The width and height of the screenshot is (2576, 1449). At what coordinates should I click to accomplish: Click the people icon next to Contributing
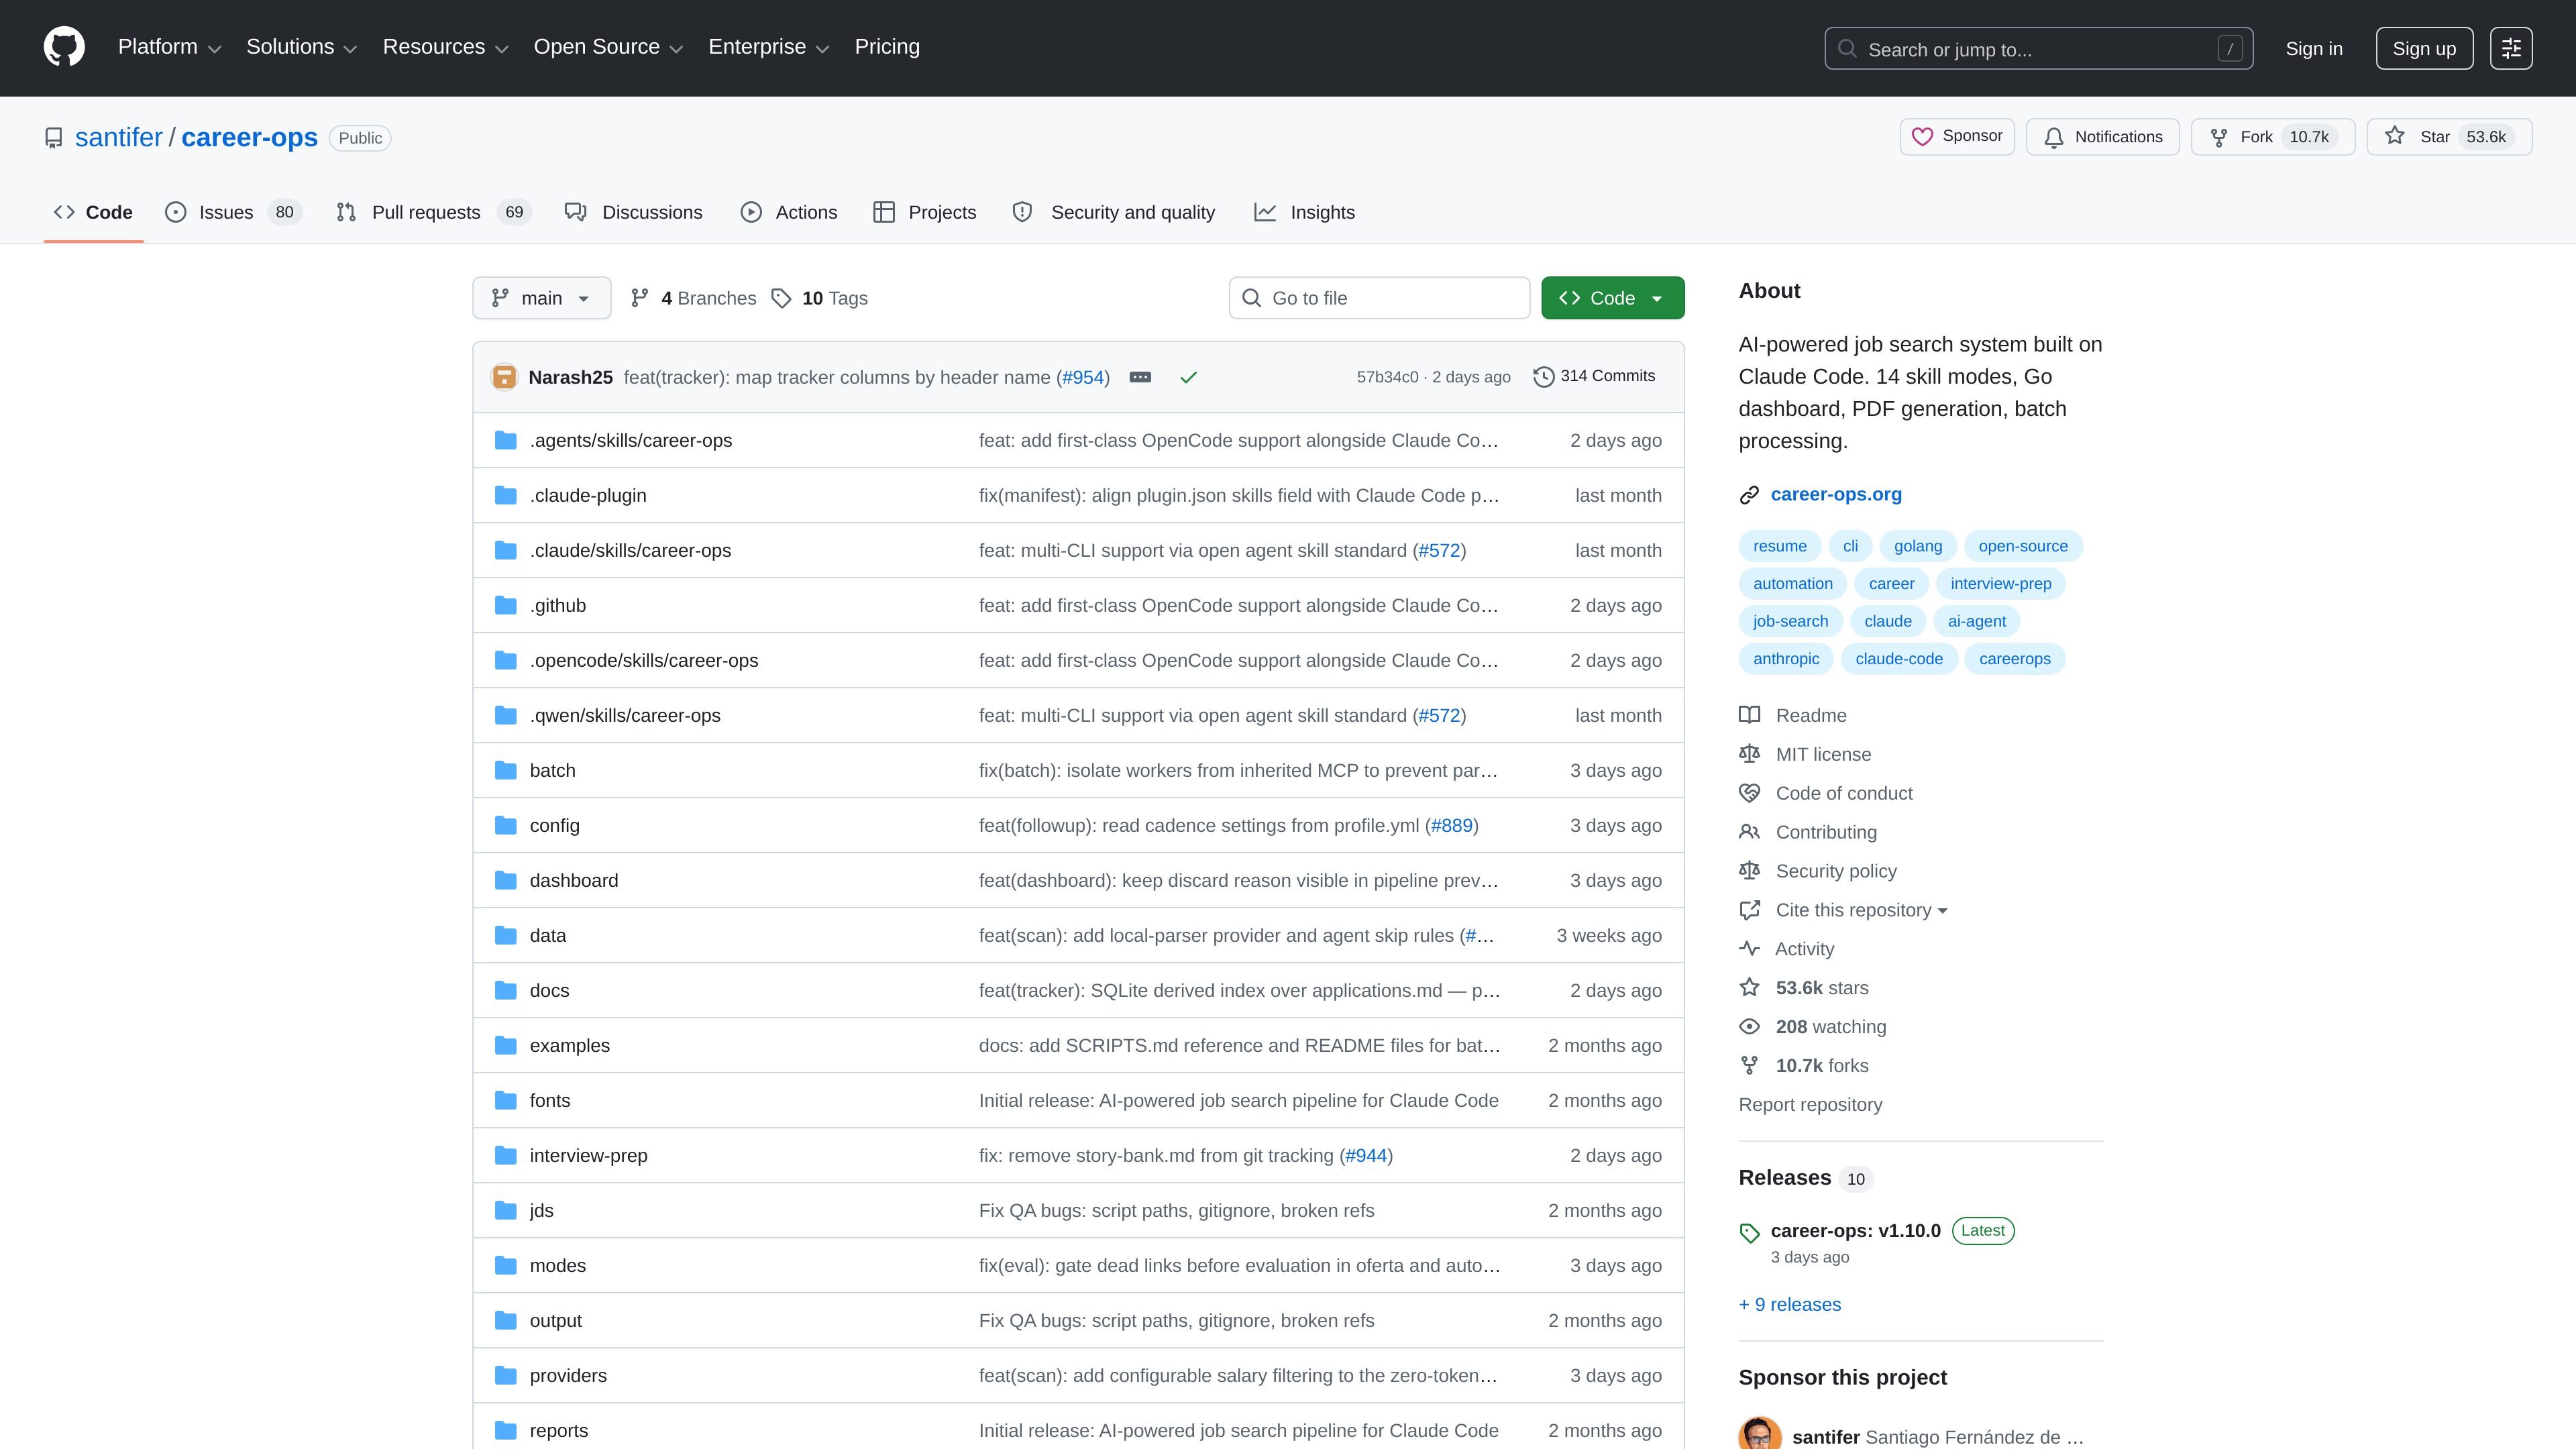1749,832
